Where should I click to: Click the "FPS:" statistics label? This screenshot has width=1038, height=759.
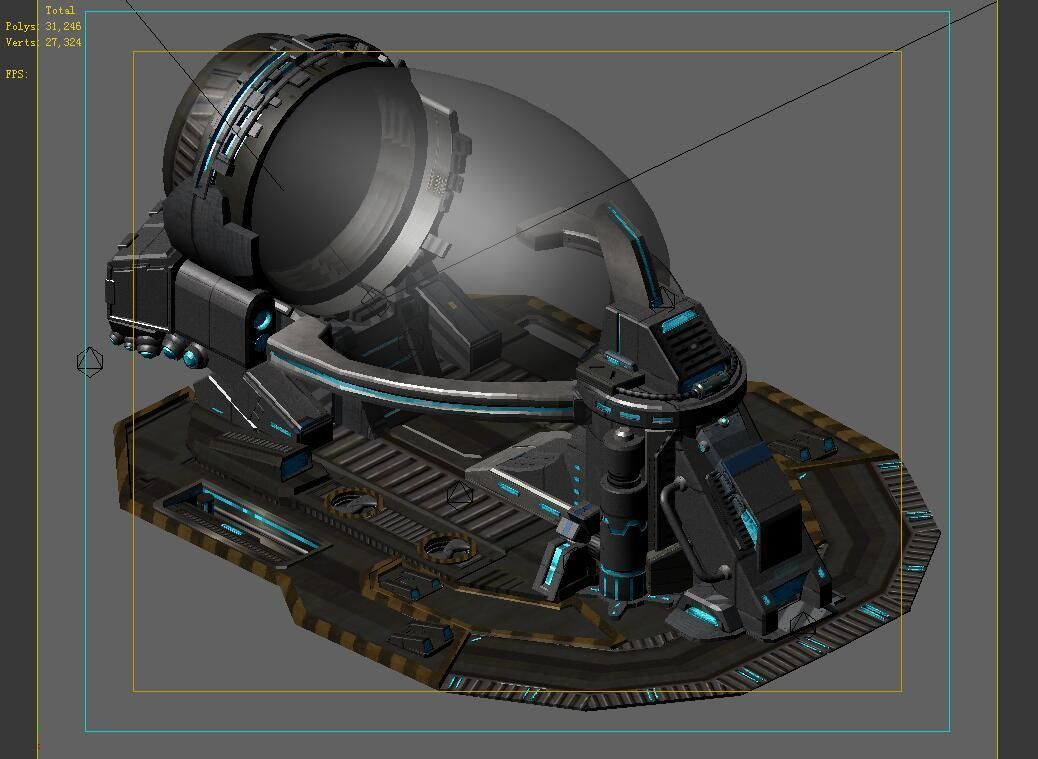point(17,74)
